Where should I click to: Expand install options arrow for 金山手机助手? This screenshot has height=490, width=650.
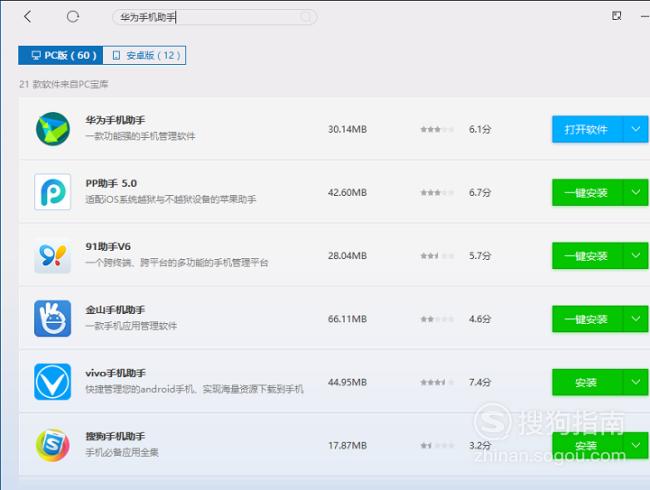tap(635, 319)
